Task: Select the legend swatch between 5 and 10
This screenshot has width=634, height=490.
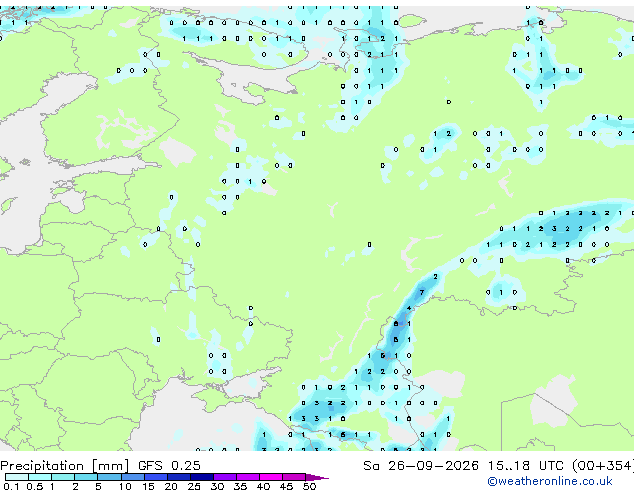Action: pos(109,477)
